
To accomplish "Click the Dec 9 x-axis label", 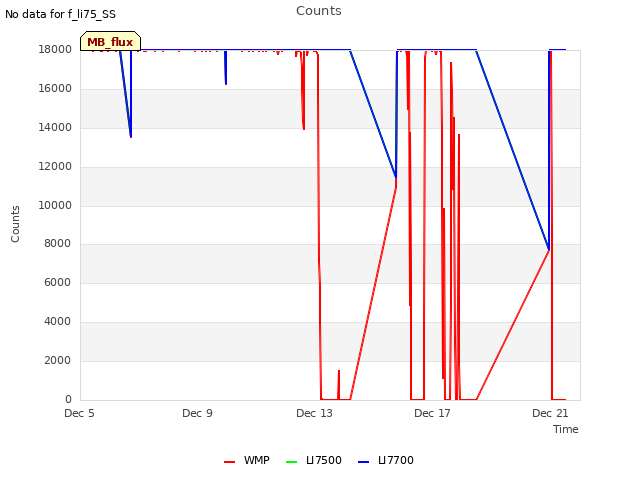I will (x=197, y=413).
